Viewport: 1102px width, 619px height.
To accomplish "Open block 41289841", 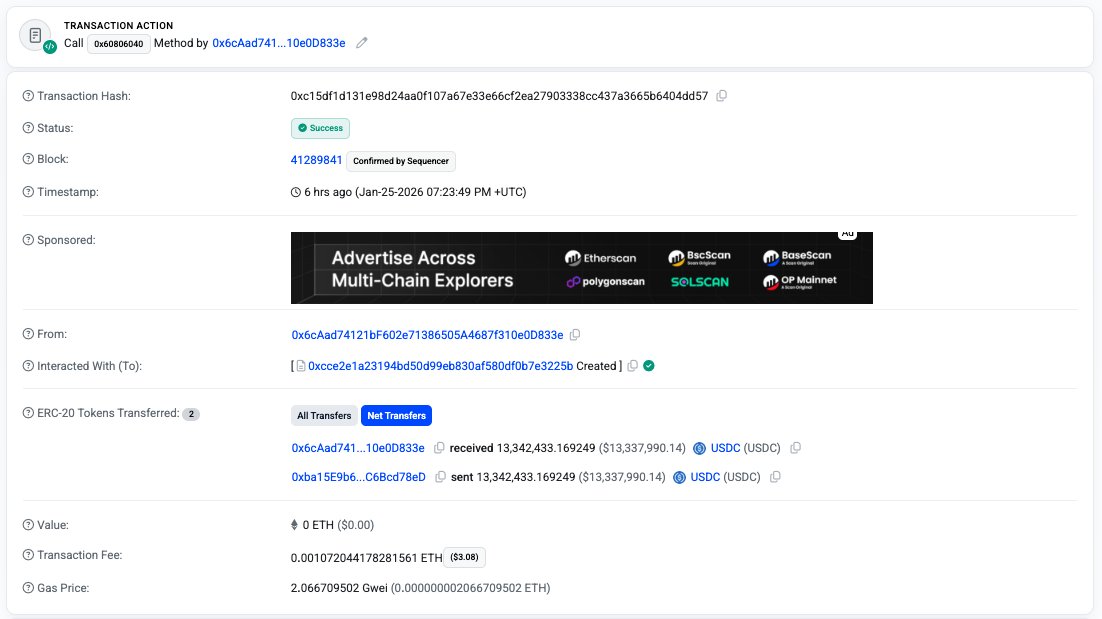I will point(315,159).
